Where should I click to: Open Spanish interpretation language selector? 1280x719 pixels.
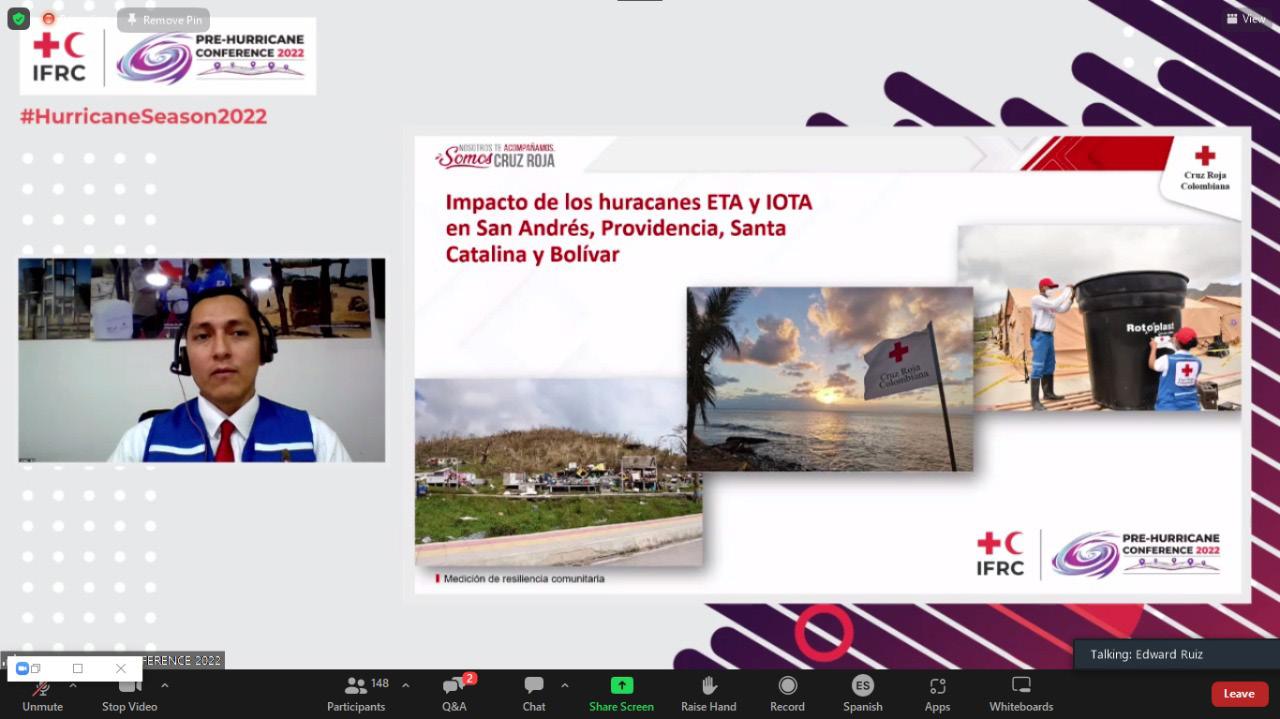click(x=862, y=695)
